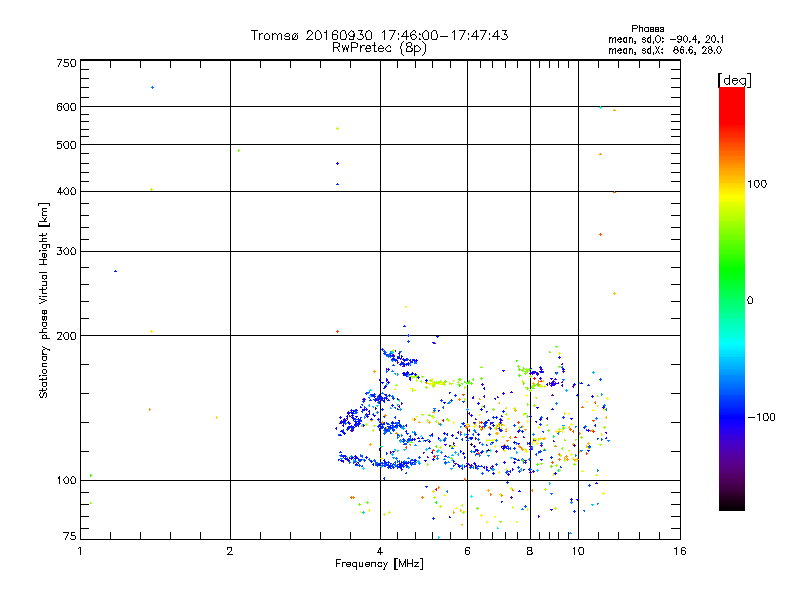Click the x-axis label '16'
800x600 pixels.
pyautogui.click(x=680, y=551)
